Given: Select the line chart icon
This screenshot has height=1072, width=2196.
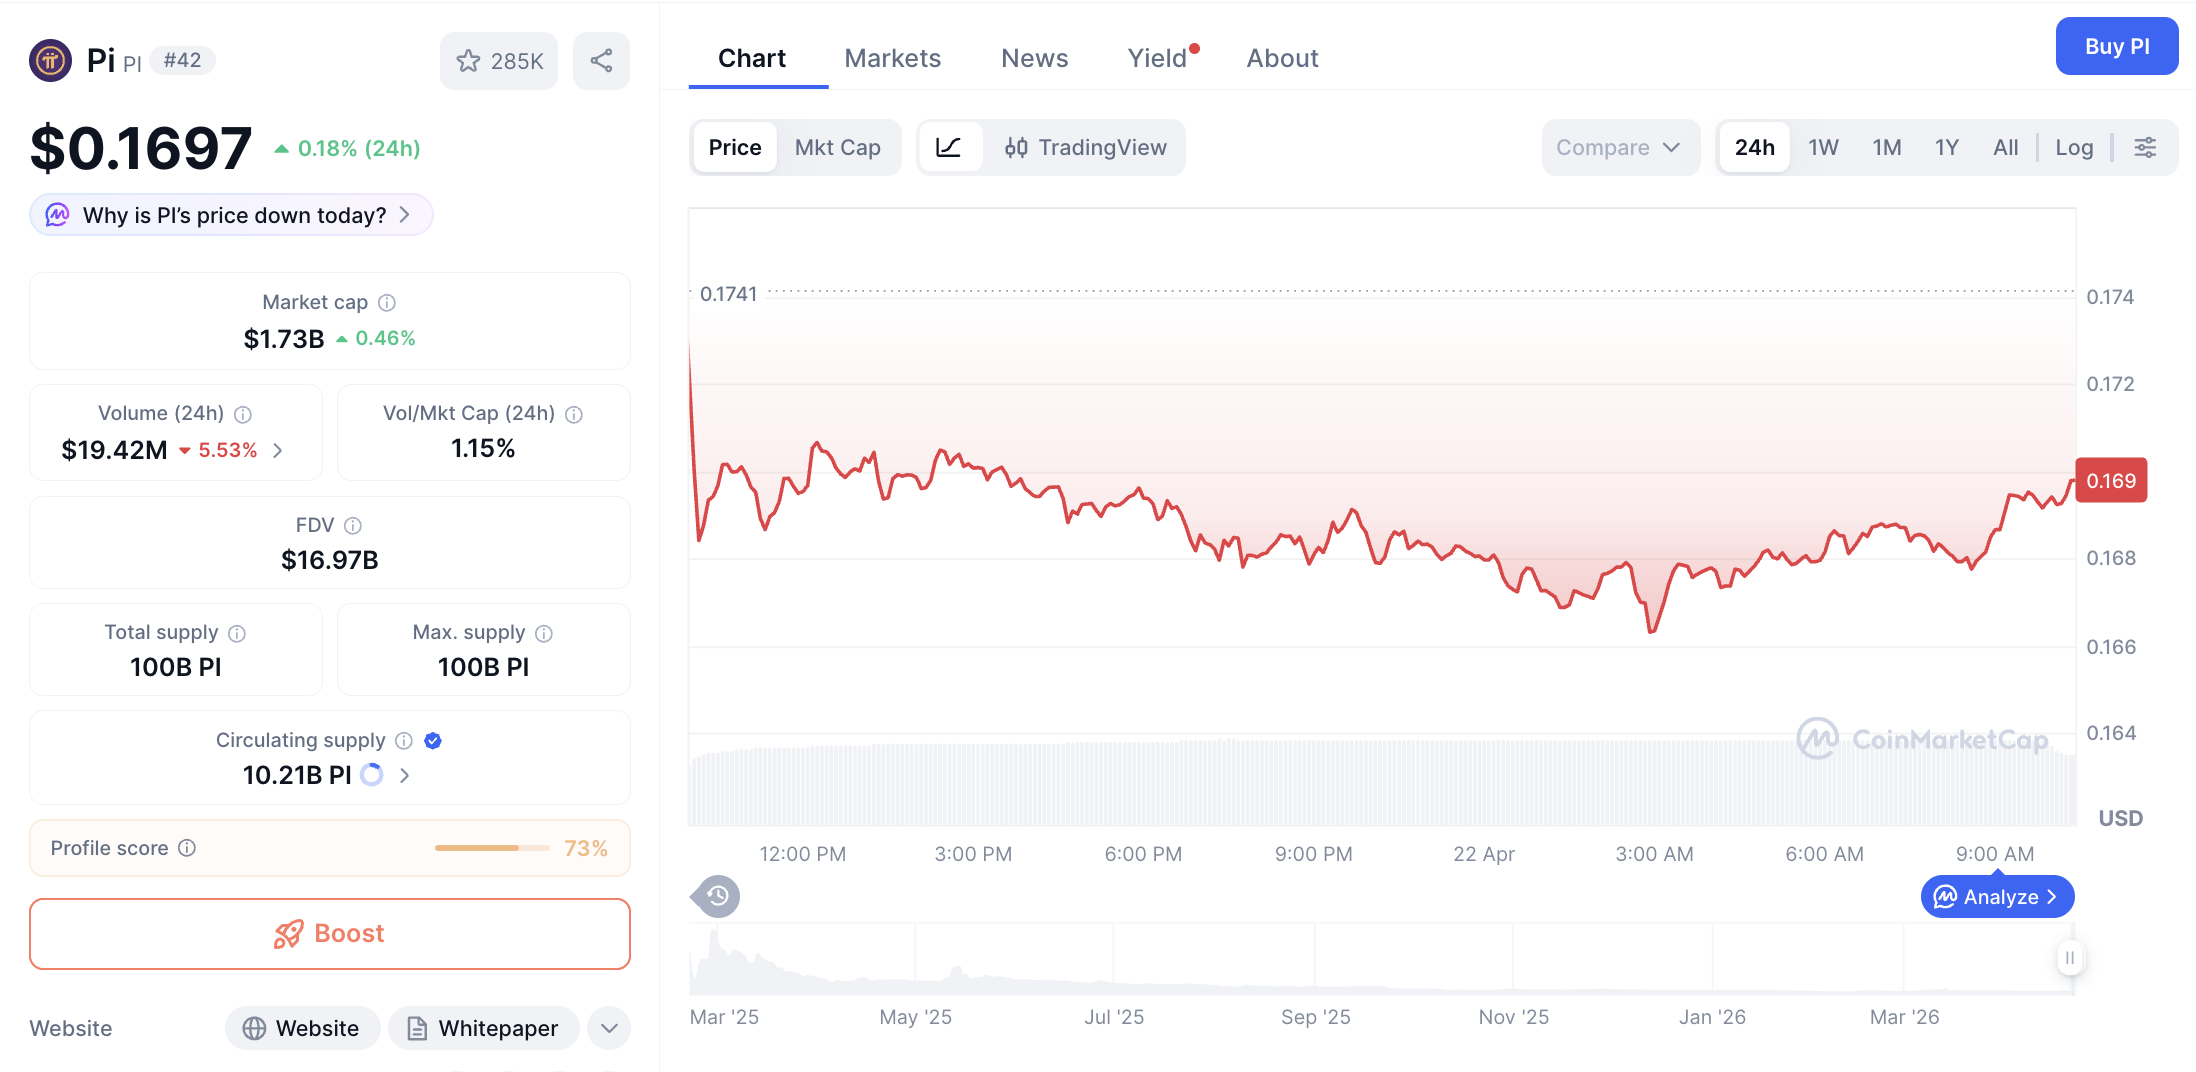Looking at the screenshot, I should pyautogui.click(x=950, y=147).
